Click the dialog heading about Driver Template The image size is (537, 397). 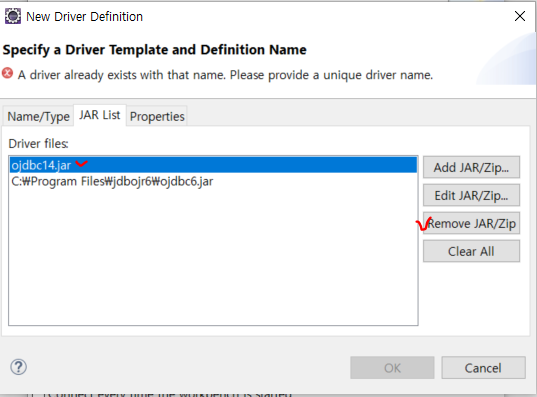point(154,50)
